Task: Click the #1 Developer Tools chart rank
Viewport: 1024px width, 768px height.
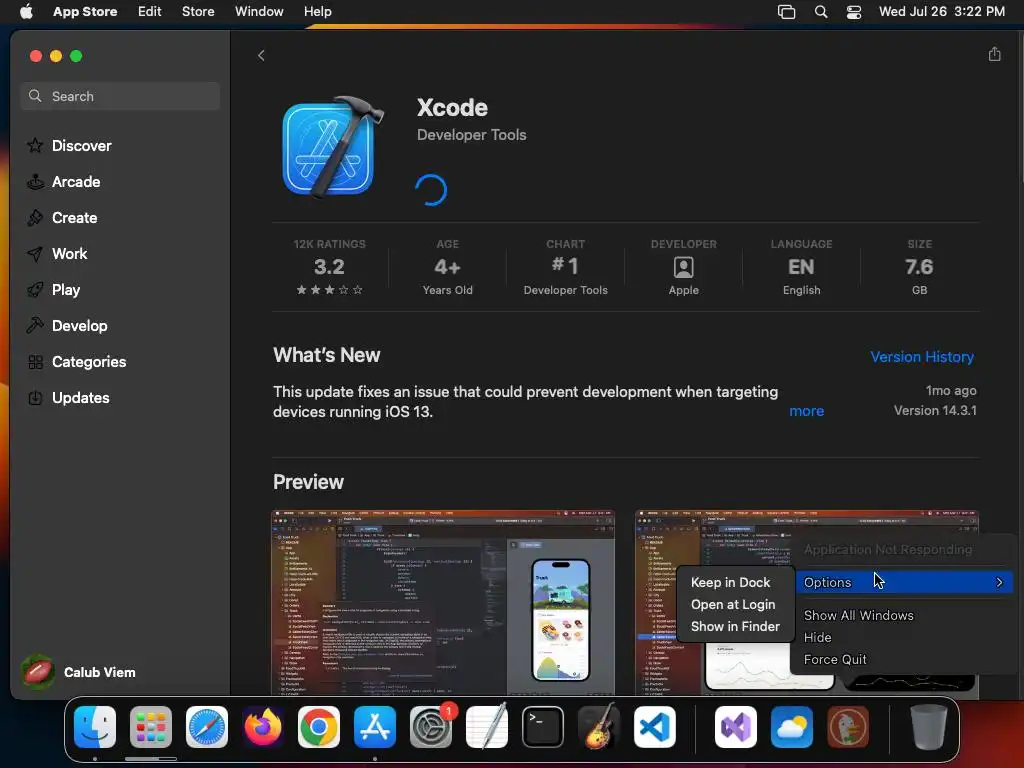Action: pyautogui.click(x=566, y=268)
